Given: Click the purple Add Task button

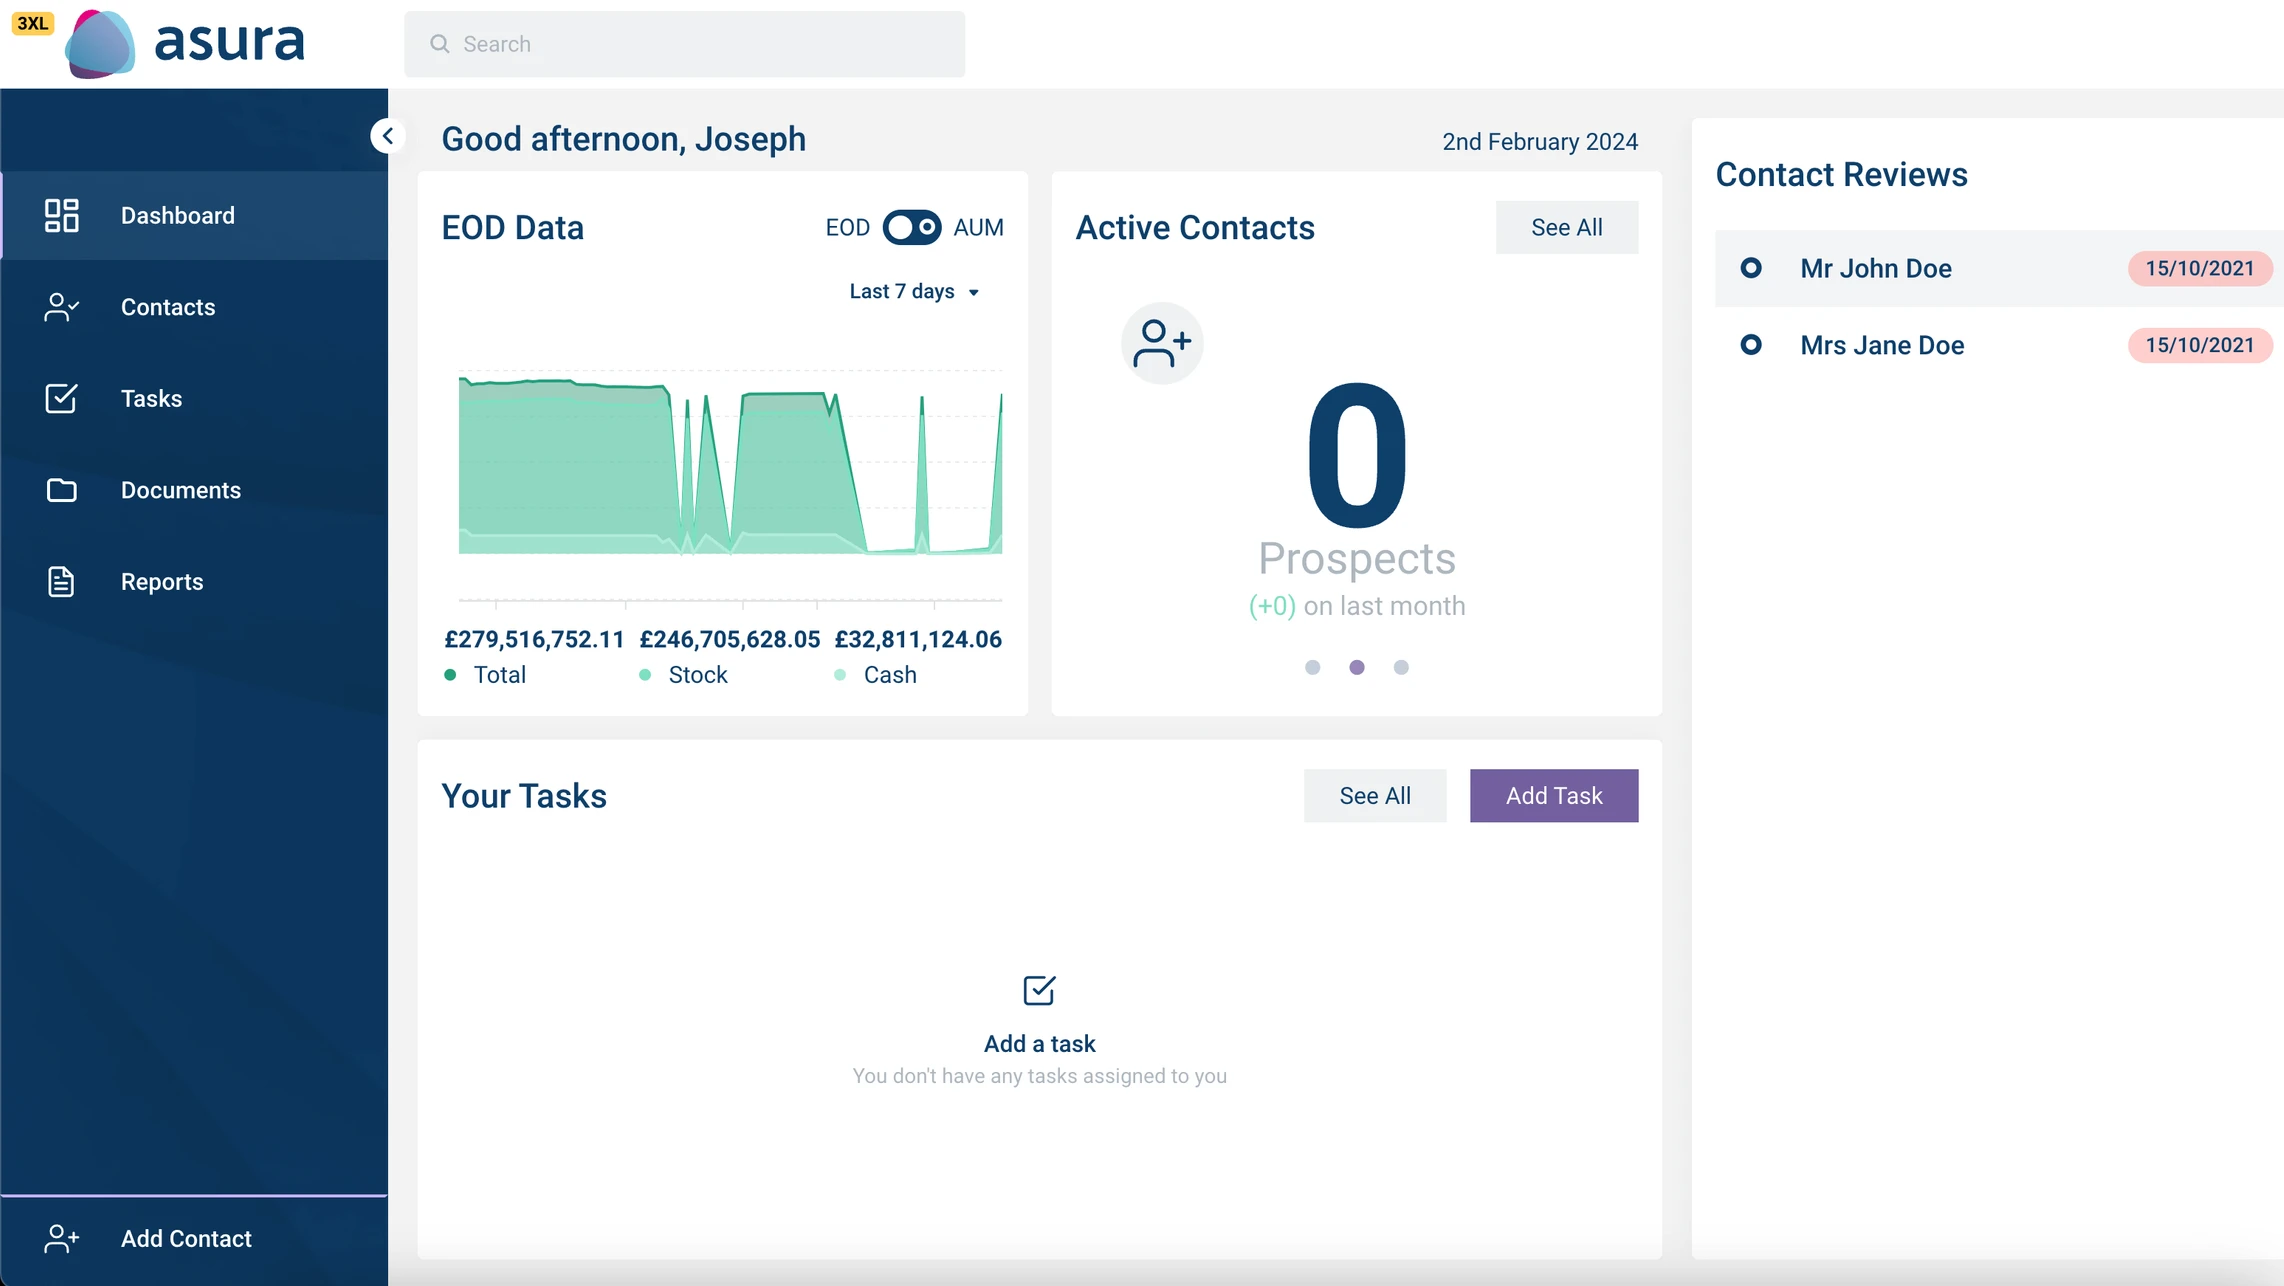Looking at the screenshot, I should [1554, 796].
